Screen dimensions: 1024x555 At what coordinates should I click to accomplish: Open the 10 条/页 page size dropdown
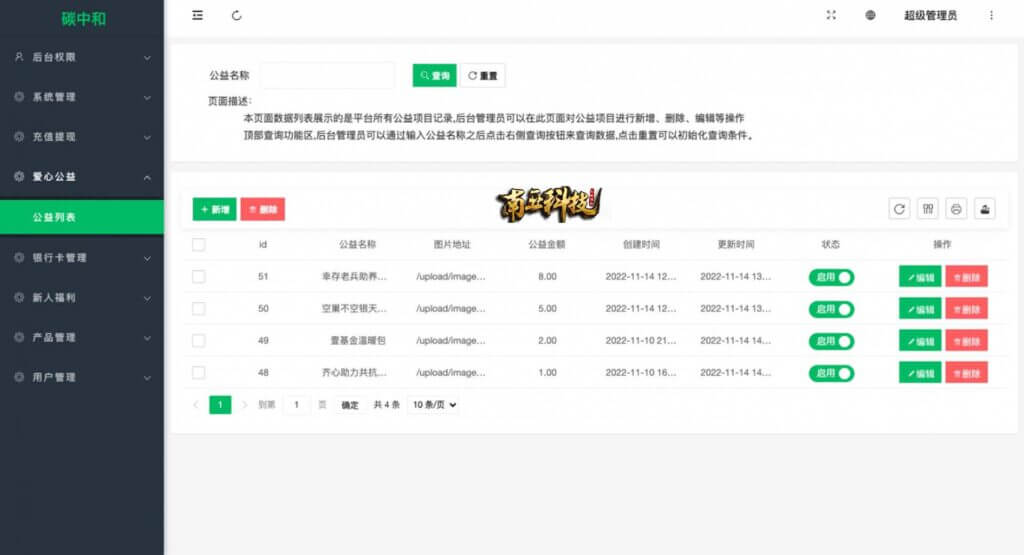[x=434, y=405]
